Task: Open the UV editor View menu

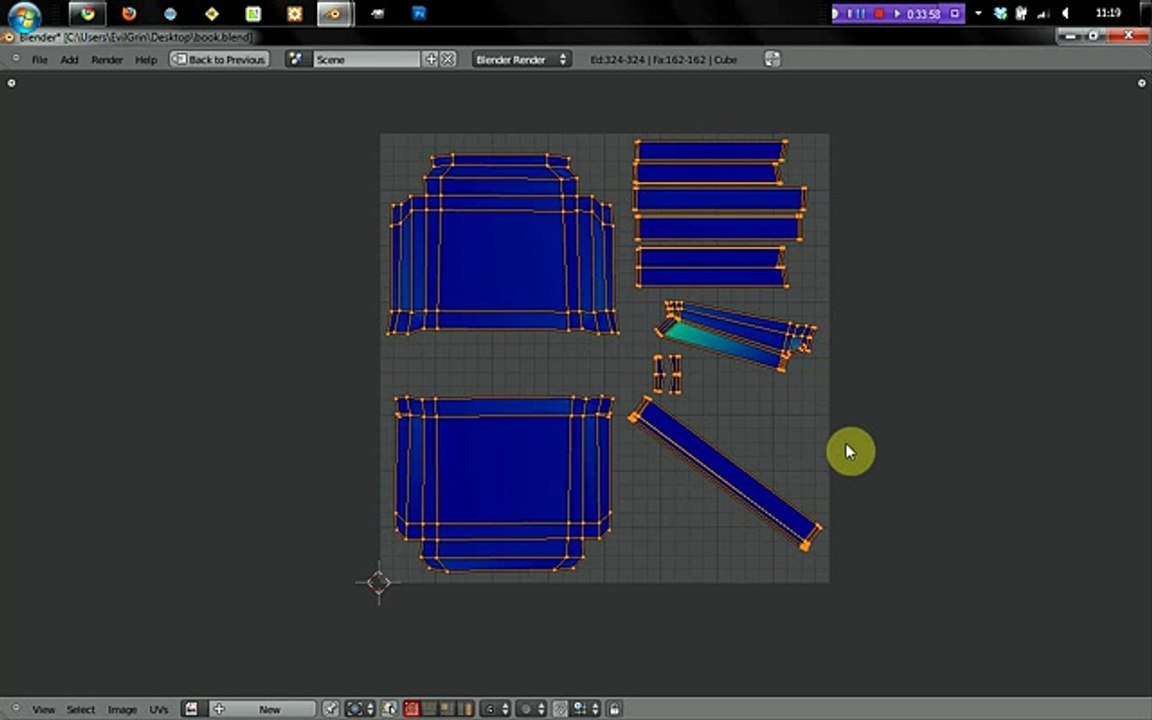Action: pyautogui.click(x=43, y=709)
